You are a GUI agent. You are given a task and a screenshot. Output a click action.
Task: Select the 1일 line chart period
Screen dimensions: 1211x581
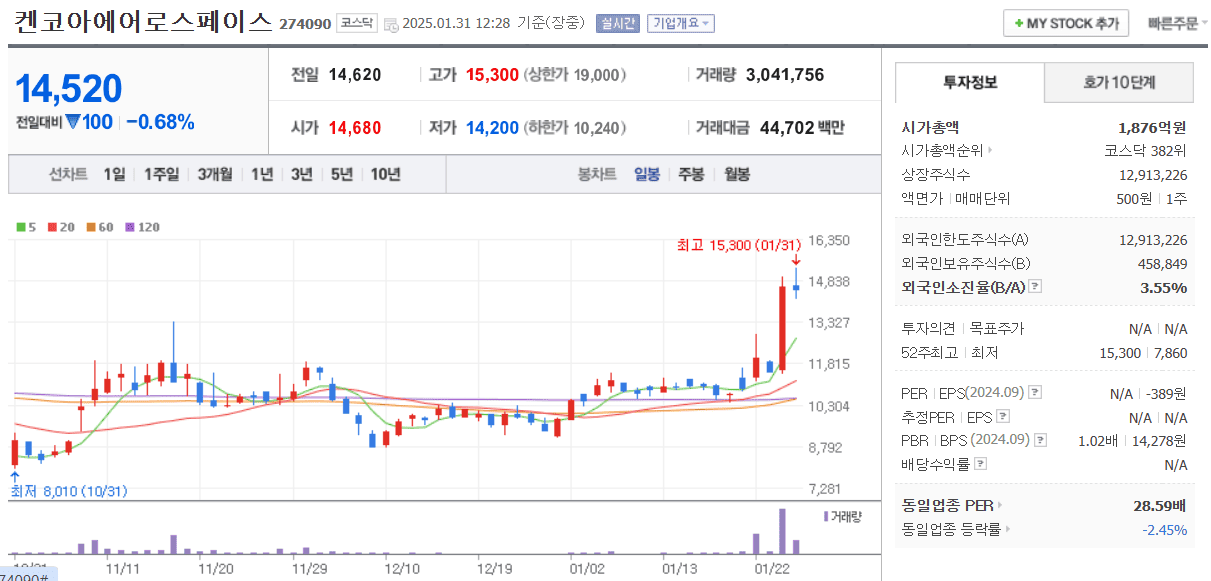click(114, 174)
